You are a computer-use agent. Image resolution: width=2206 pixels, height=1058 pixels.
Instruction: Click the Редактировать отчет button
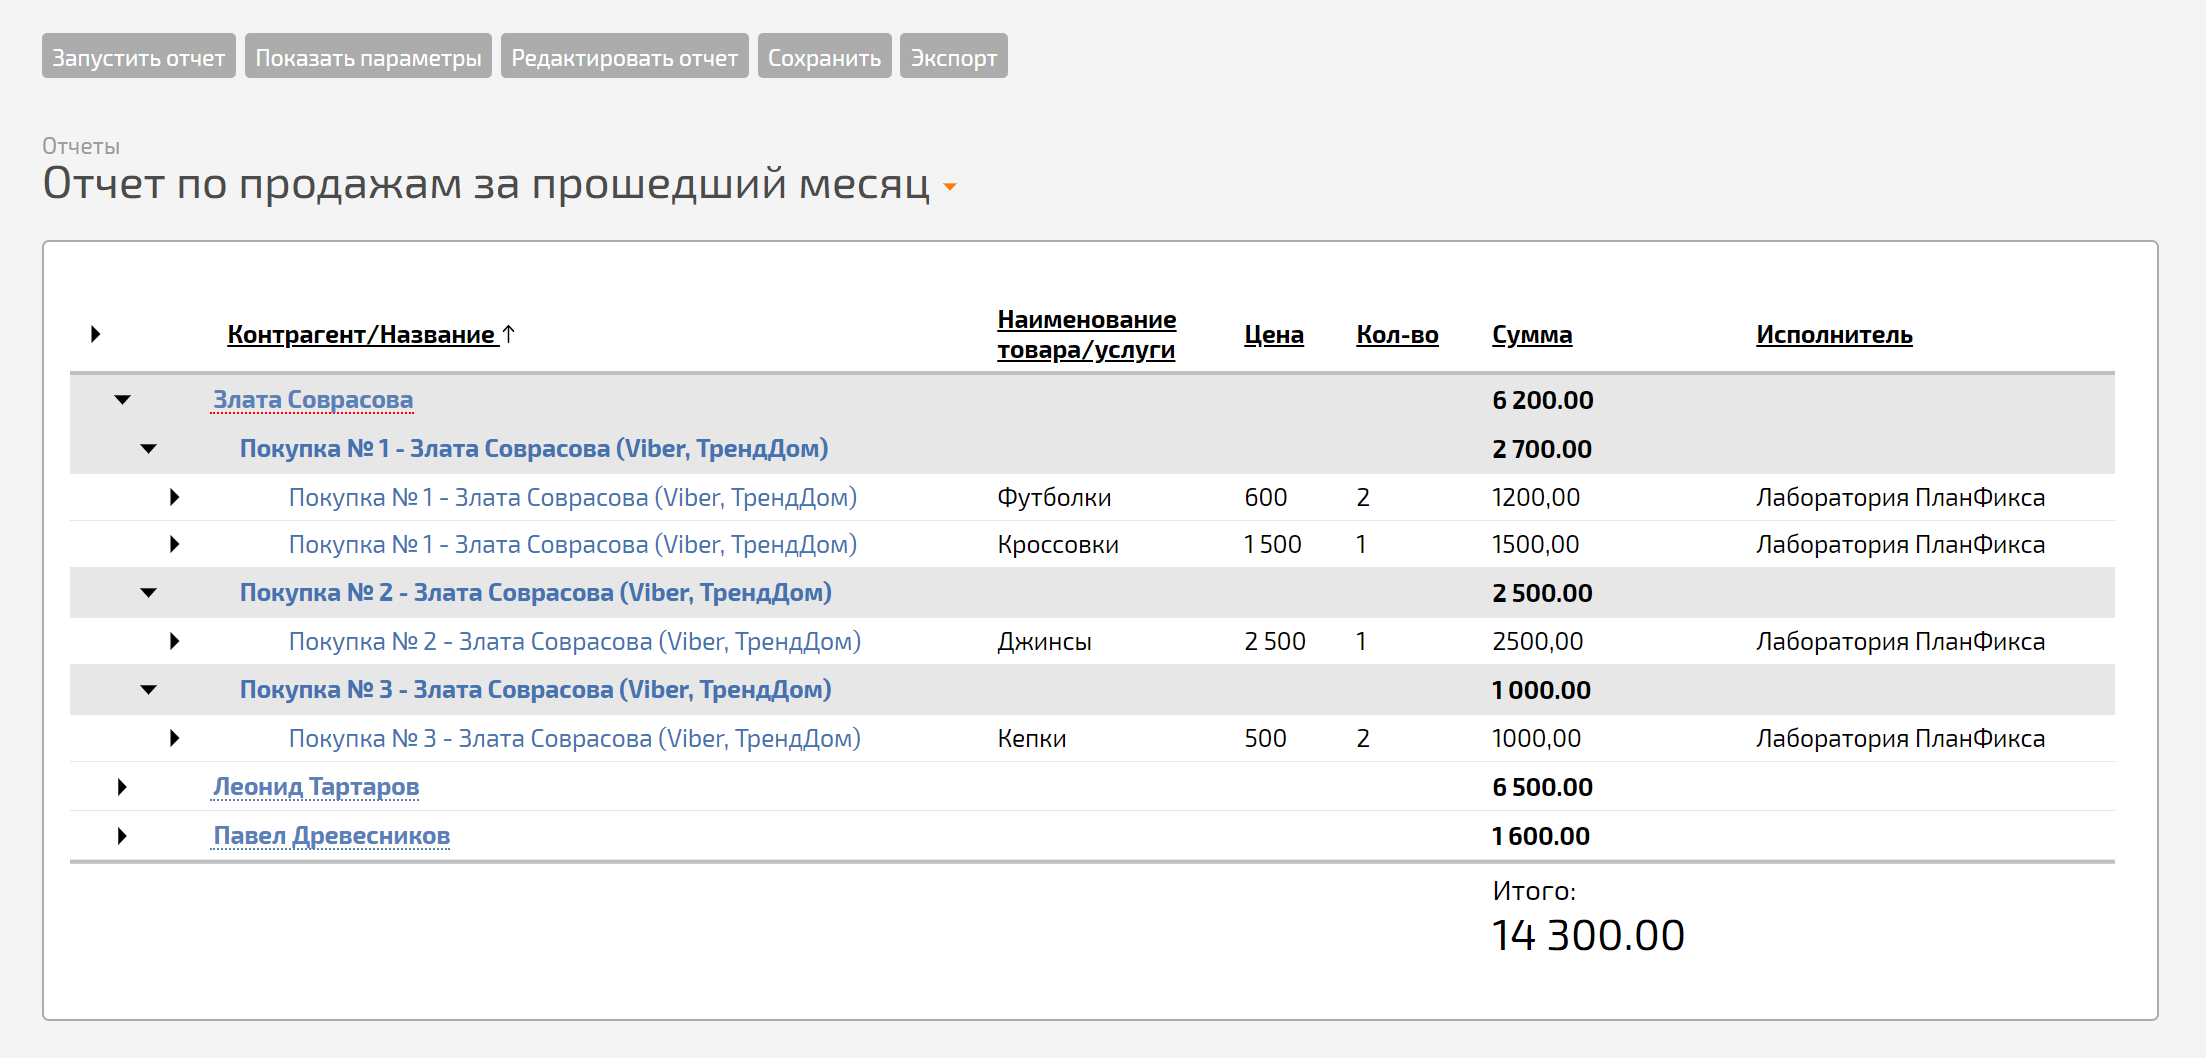625,56
